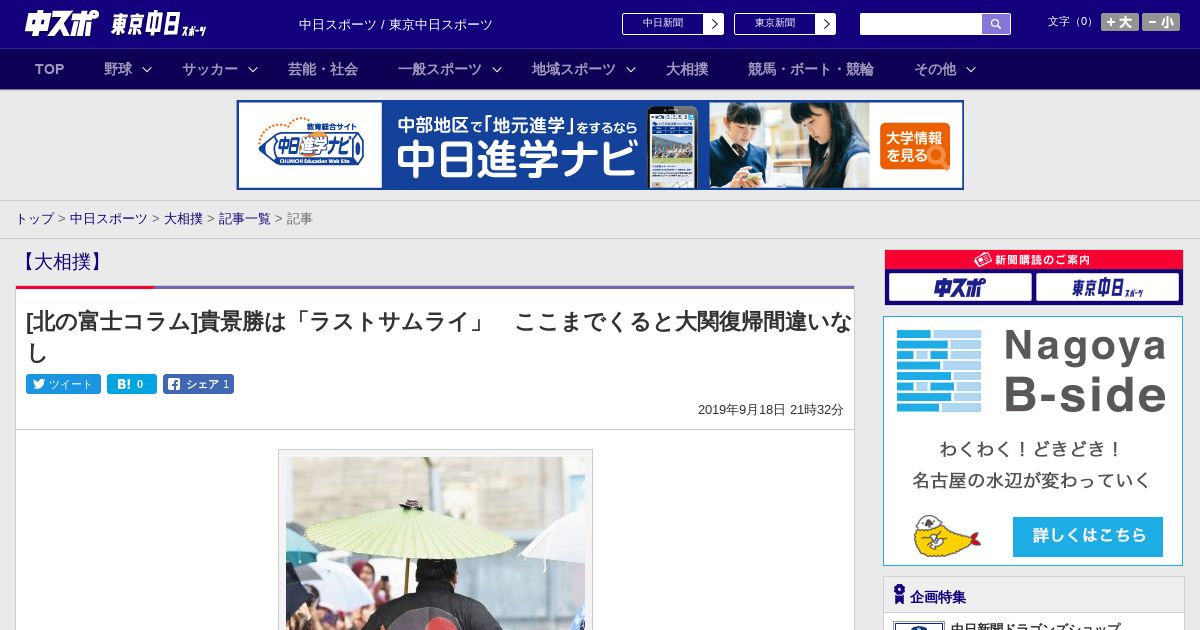Share article via Facebook シェア button

pos(198,384)
